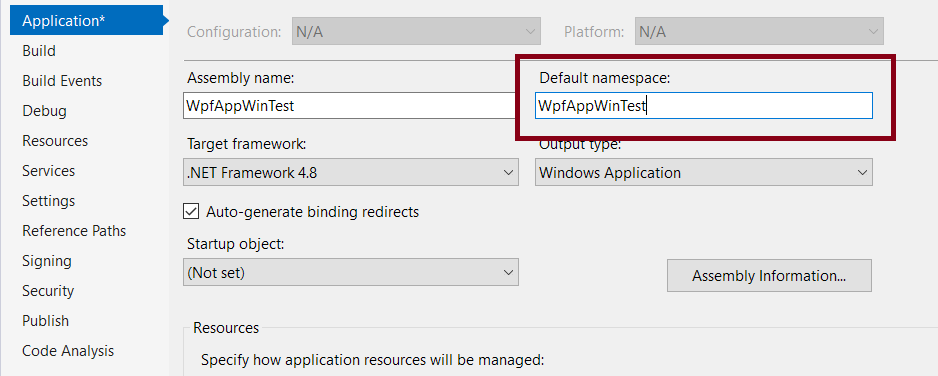Click the Default namespace field

(704, 106)
